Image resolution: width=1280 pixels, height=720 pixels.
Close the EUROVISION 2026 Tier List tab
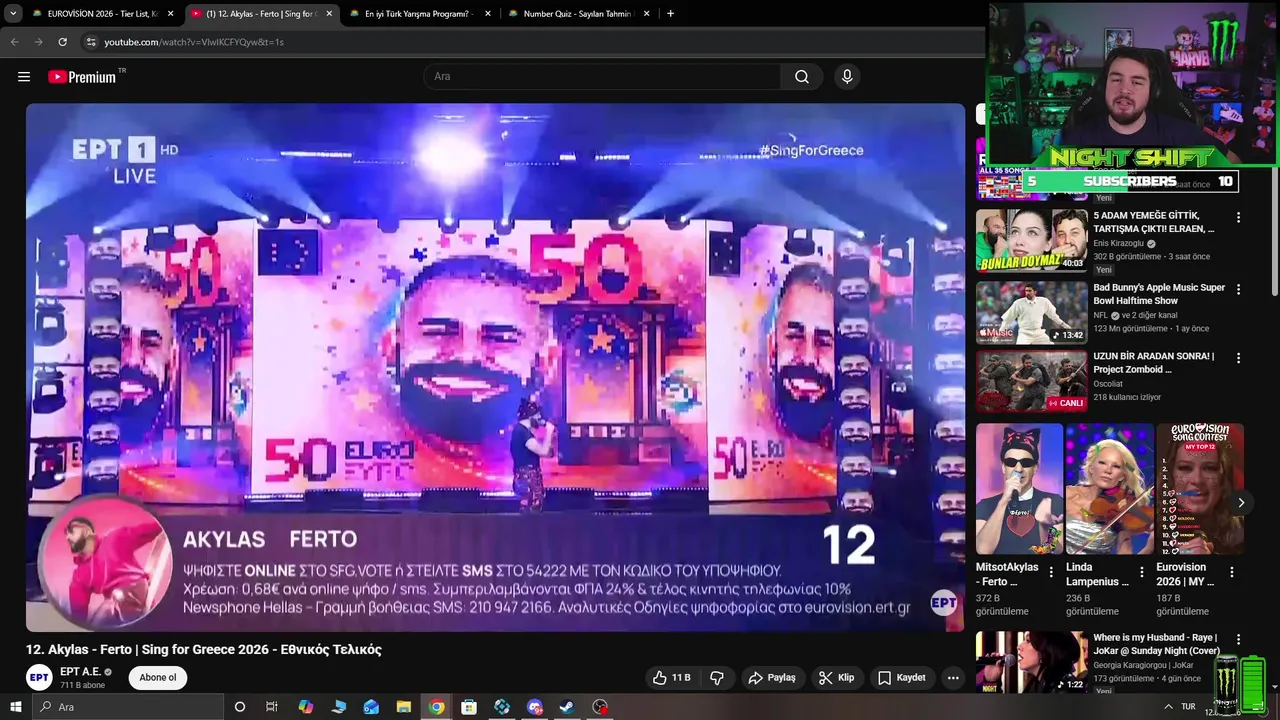point(170,14)
